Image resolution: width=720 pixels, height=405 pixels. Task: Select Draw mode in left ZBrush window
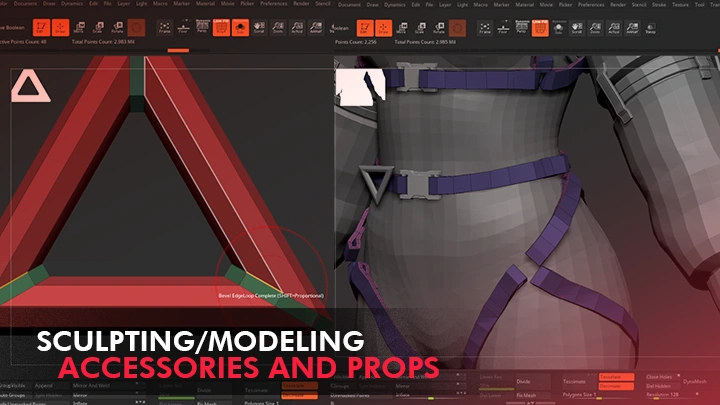point(60,28)
